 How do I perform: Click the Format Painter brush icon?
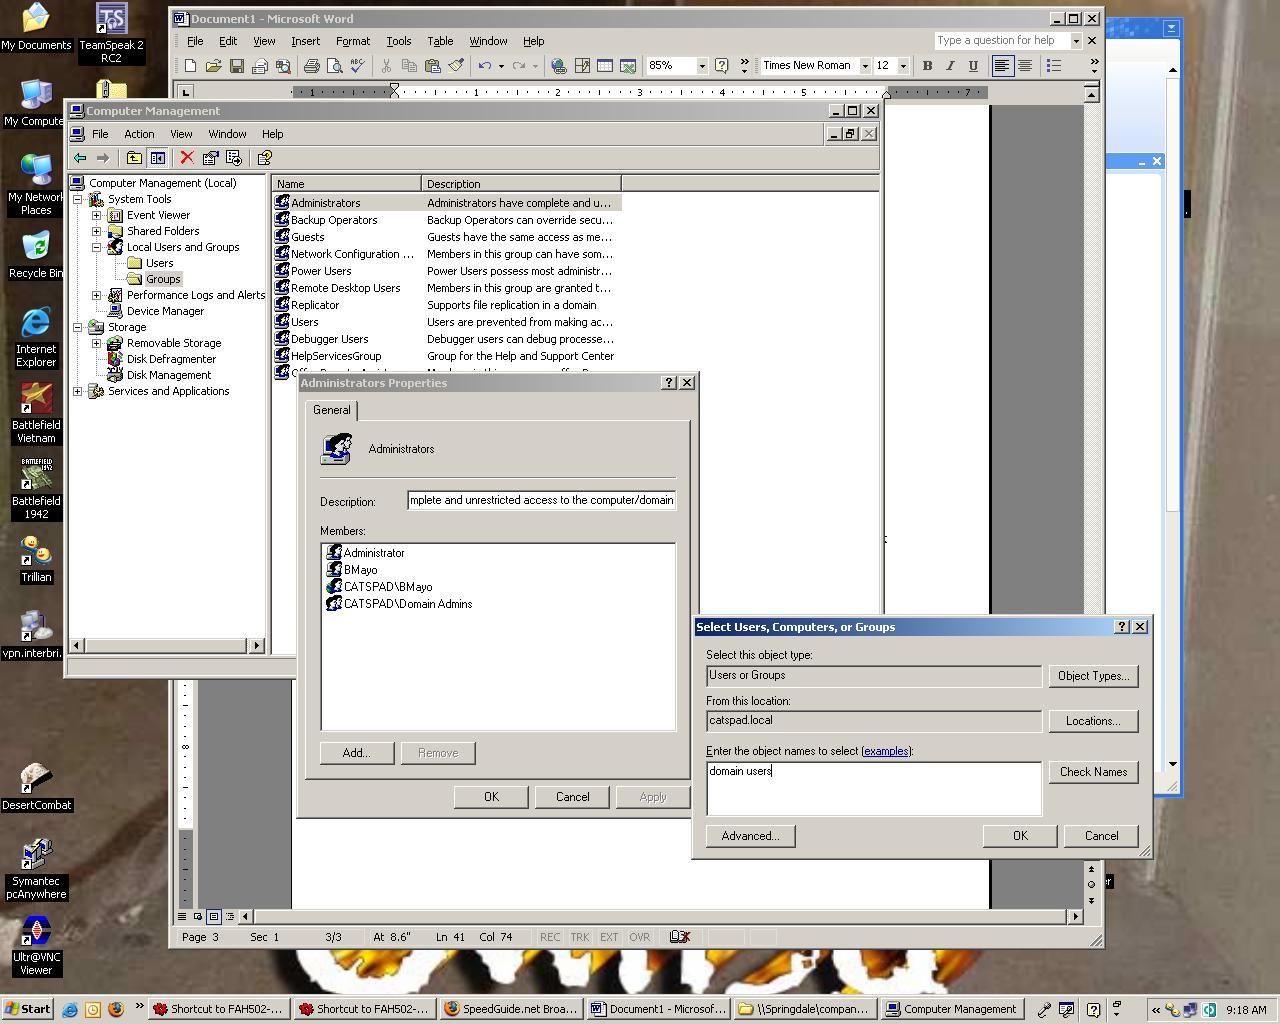coord(456,66)
